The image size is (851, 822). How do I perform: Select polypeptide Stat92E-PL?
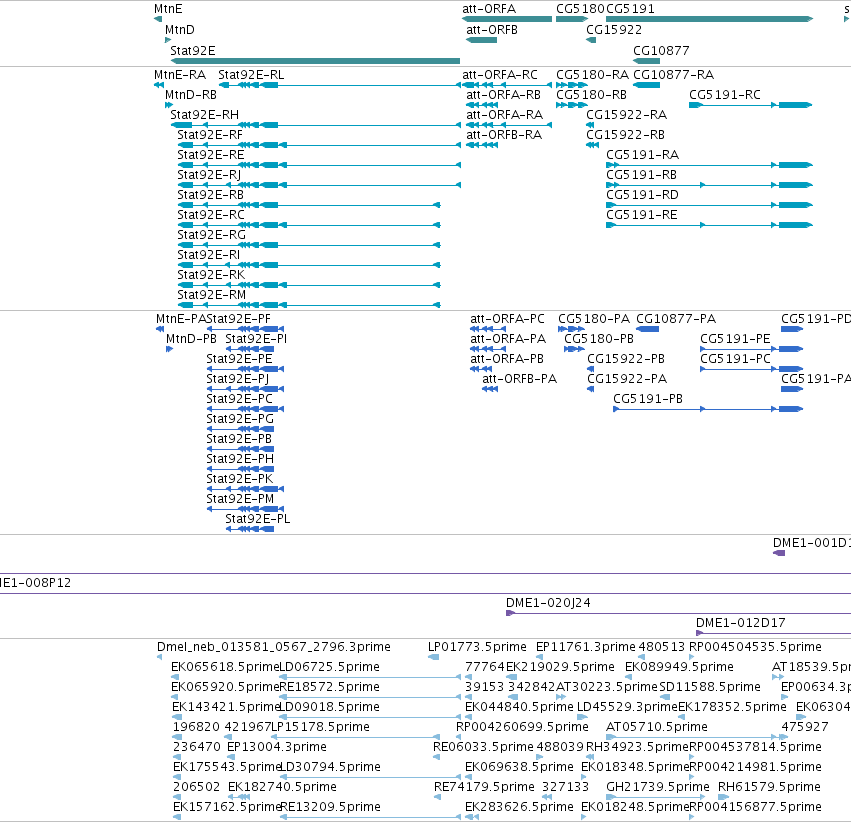(x=250, y=529)
